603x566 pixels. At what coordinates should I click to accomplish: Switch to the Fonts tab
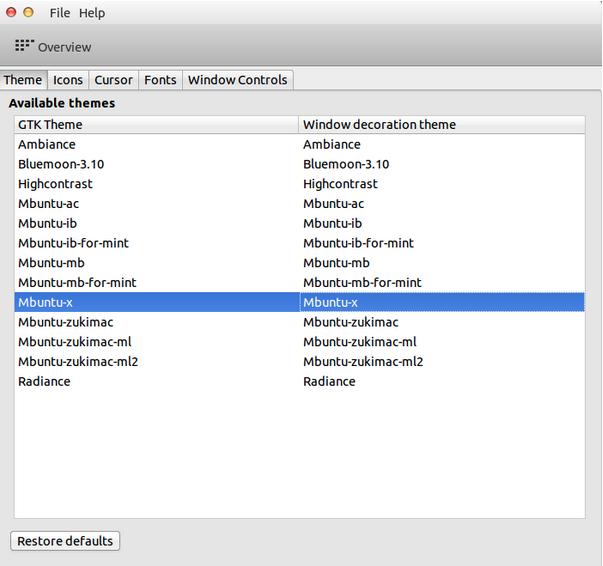(x=160, y=80)
